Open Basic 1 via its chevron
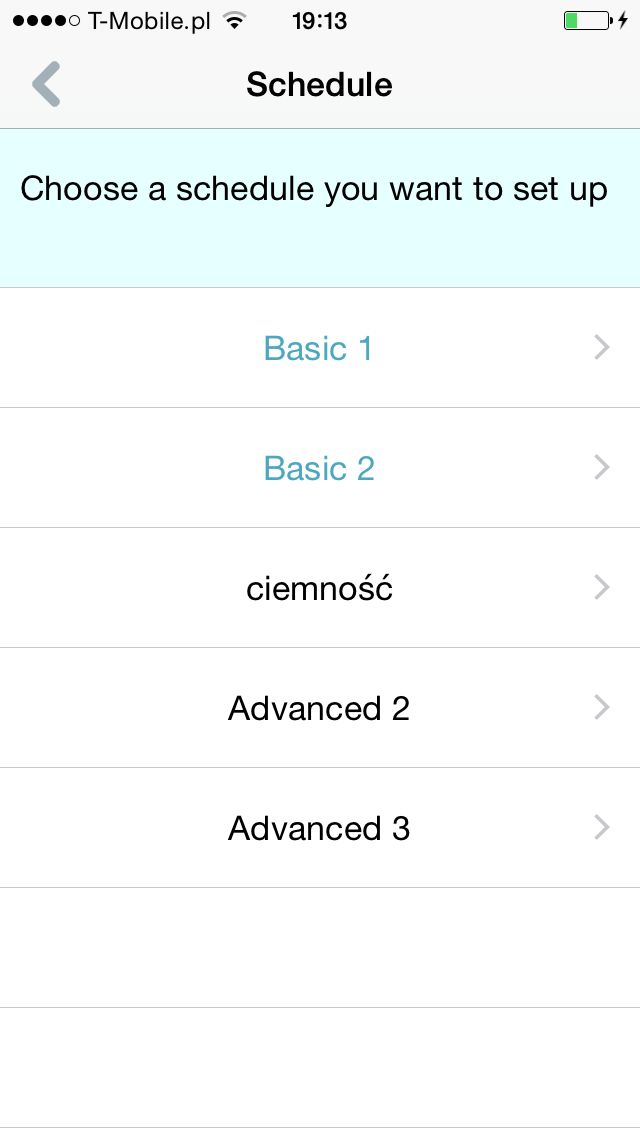The width and height of the screenshot is (640, 1136). pos(602,348)
